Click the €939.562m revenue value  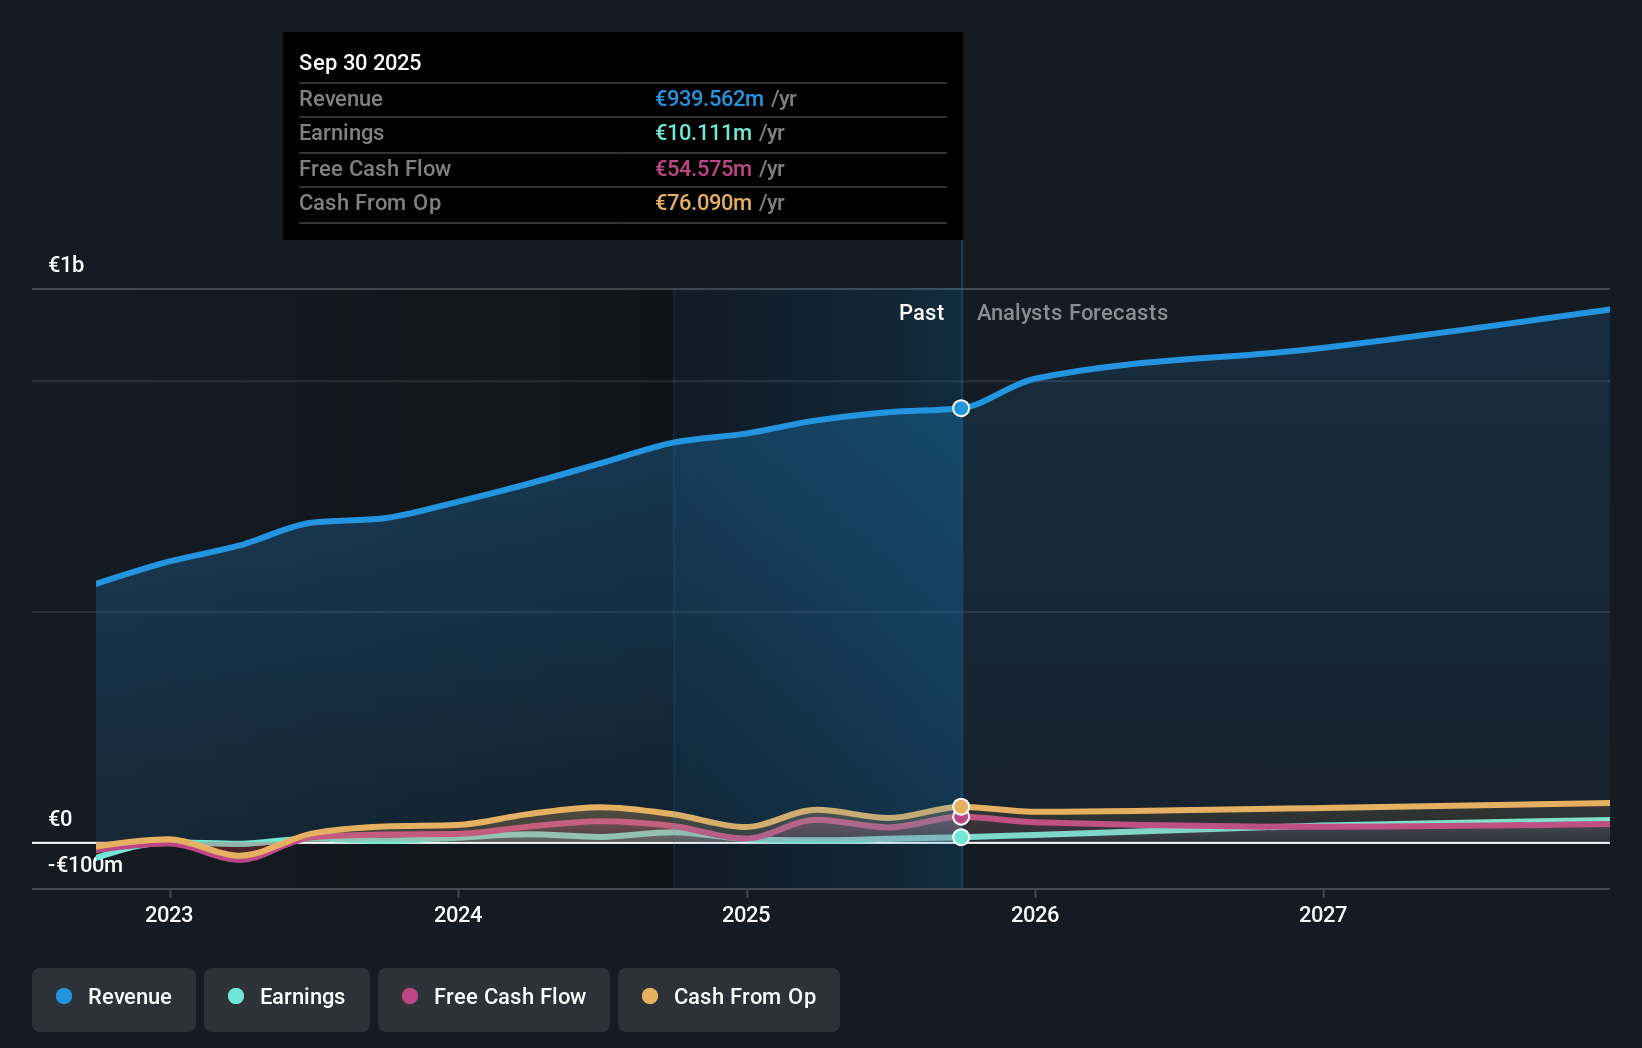point(711,99)
